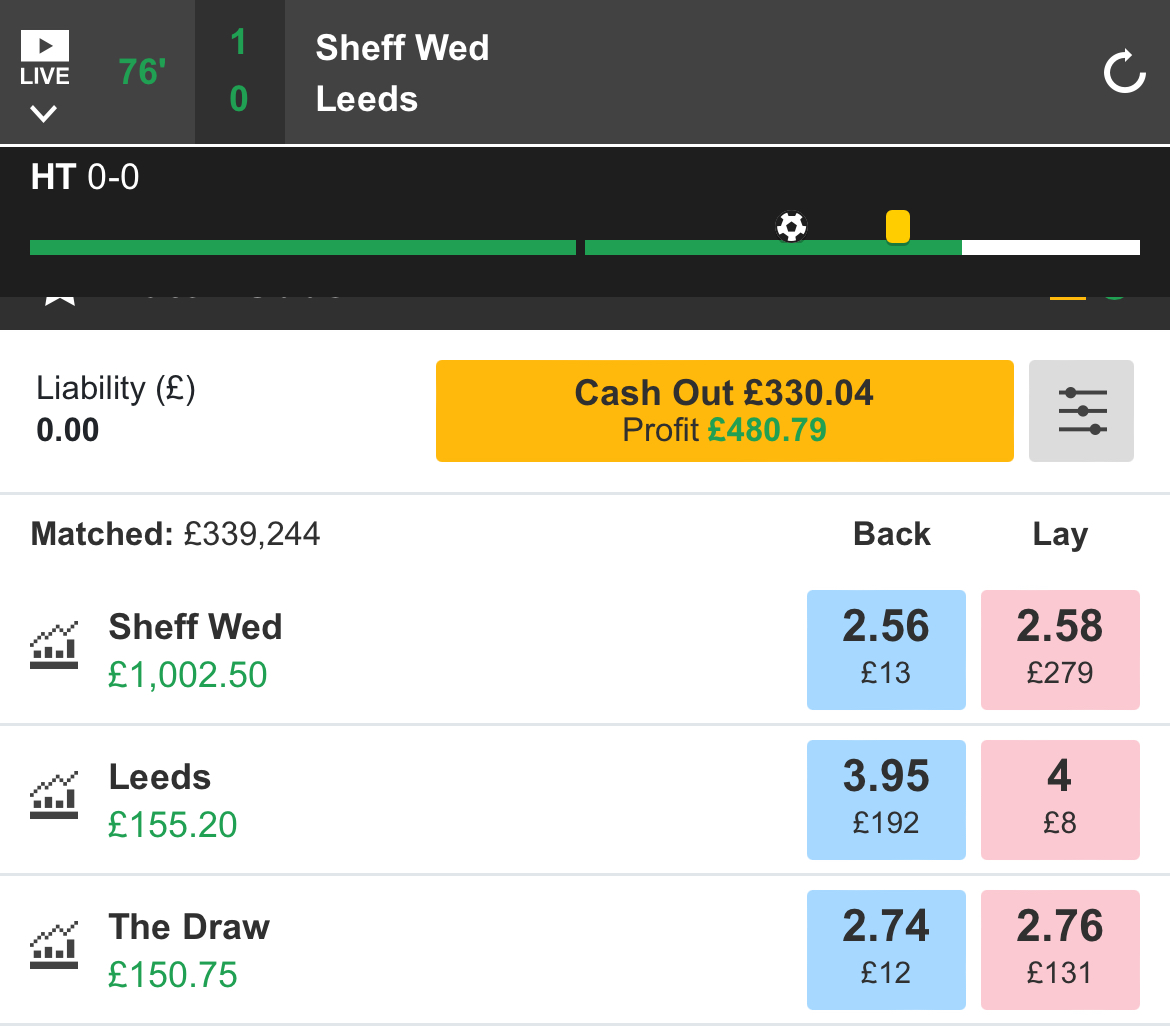Lay Sheff Wed at 2.58
Viewport: 1170px width, 1026px height.
coord(1060,650)
